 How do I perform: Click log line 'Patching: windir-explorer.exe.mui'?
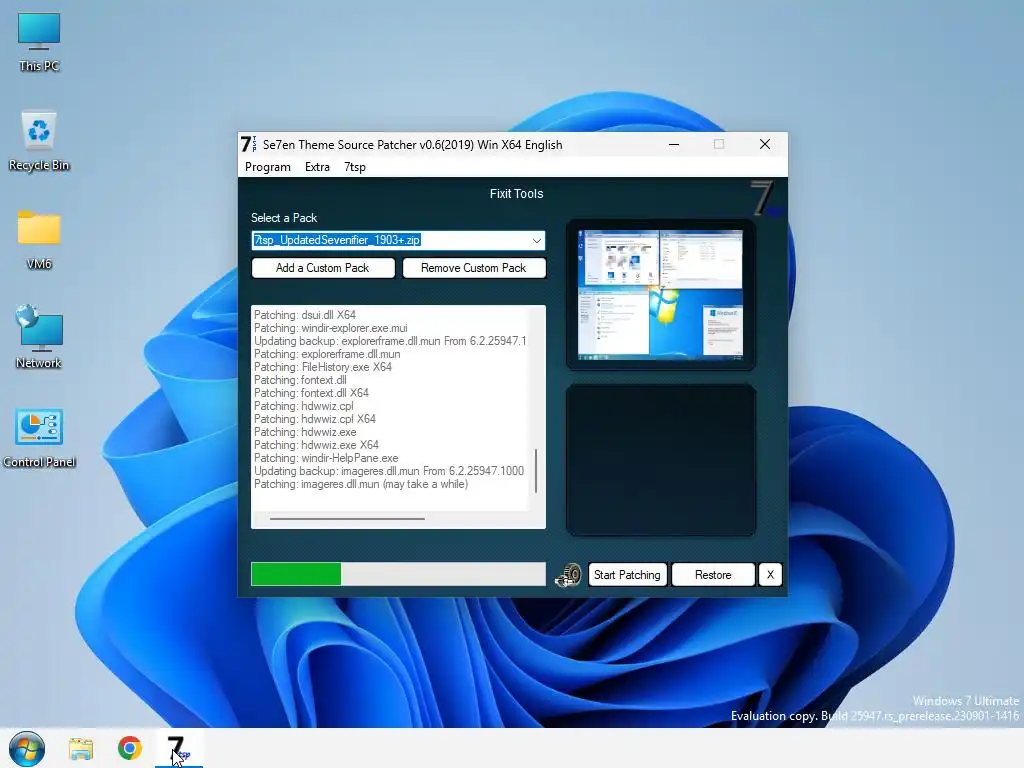330,328
